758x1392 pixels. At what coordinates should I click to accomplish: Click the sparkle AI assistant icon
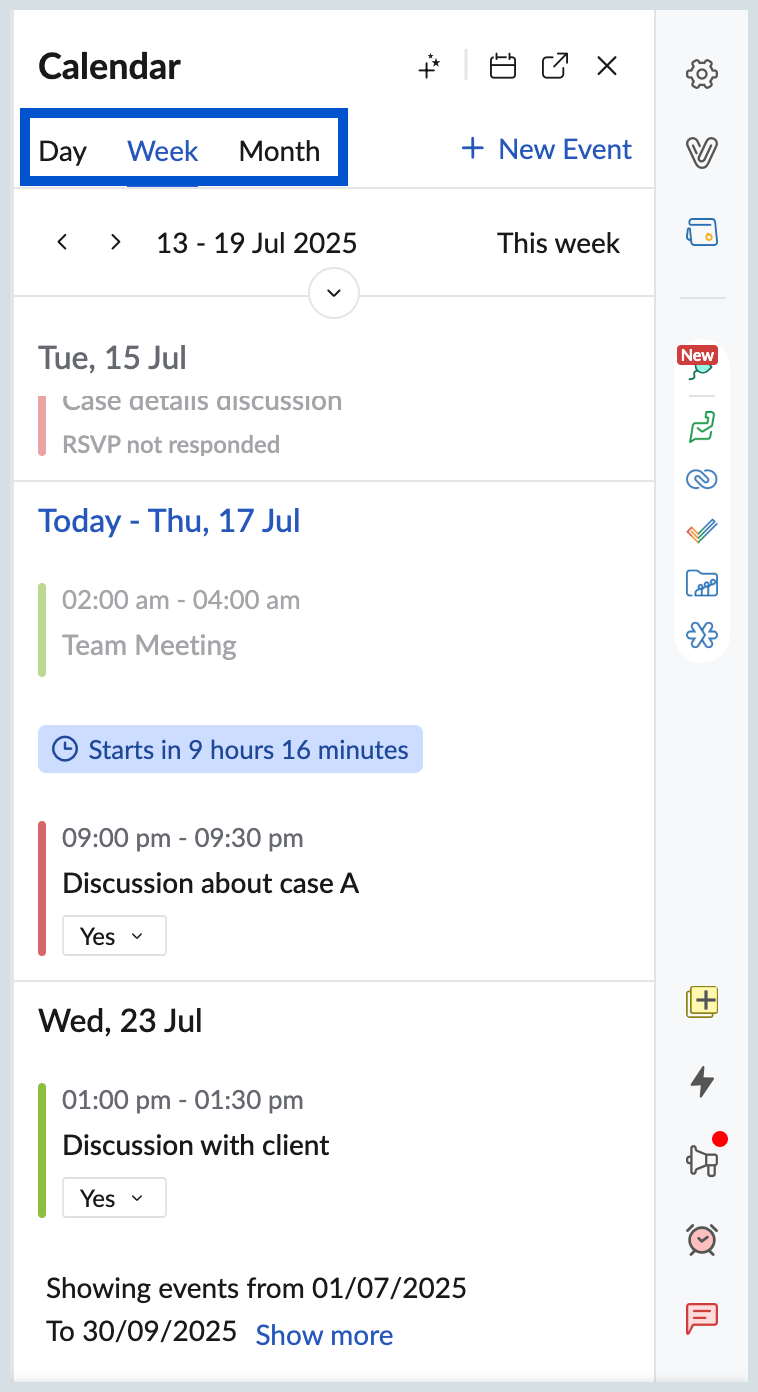tap(429, 67)
